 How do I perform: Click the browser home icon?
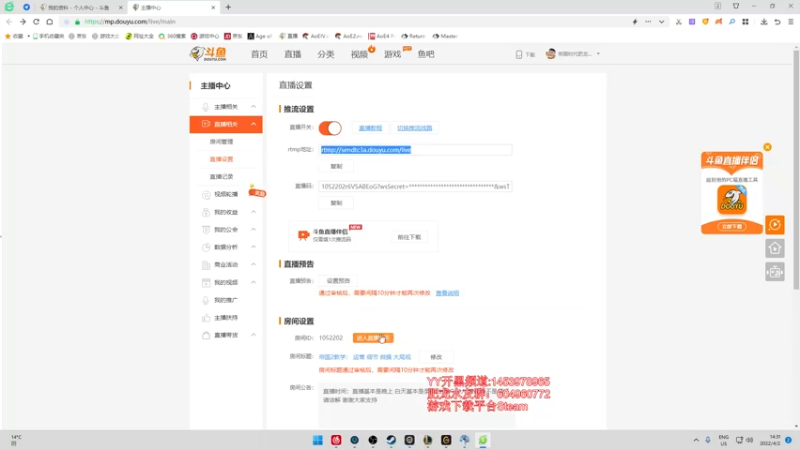point(49,22)
